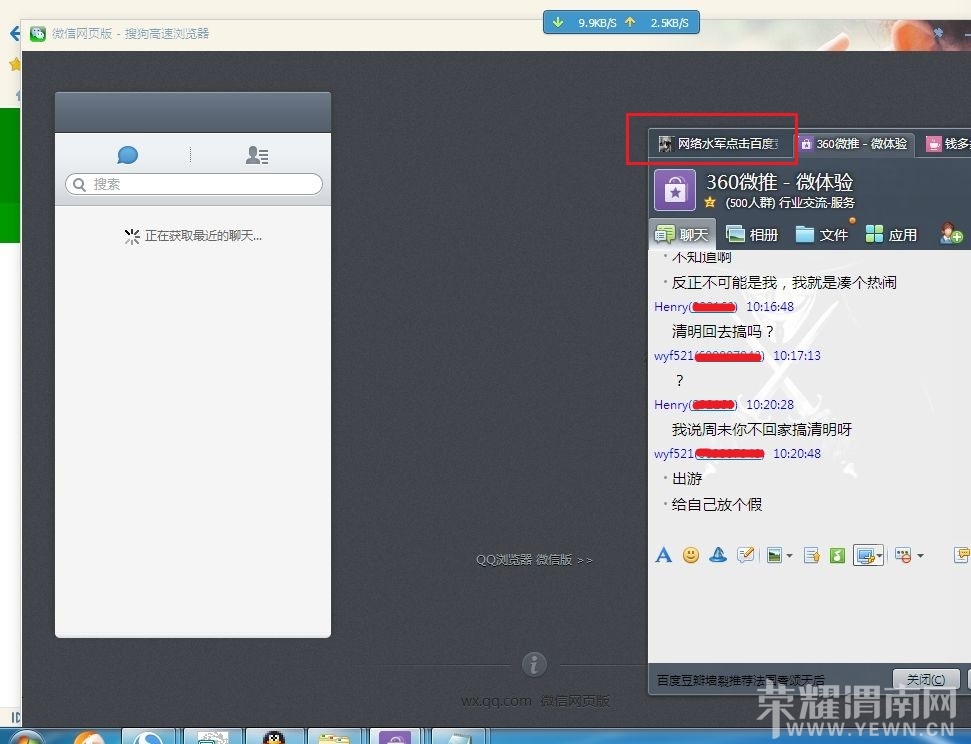Image resolution: width=971 pixels, height=744 pixels.
Task: Expand the screen capture dropdown arrow
Action: pos(879,556)
